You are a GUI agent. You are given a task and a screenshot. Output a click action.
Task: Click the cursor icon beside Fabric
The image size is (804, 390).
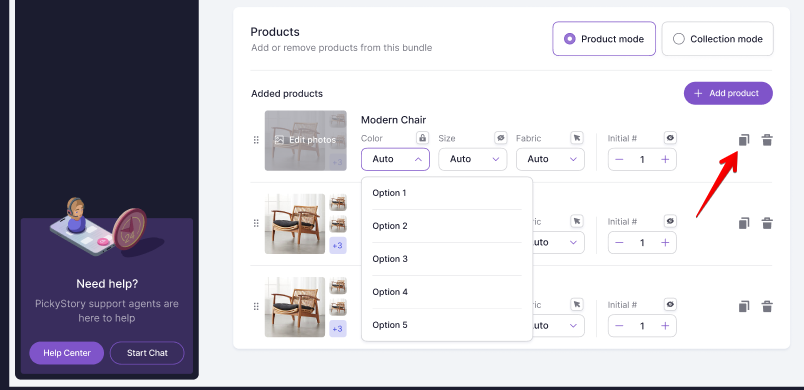click(577, 138)
